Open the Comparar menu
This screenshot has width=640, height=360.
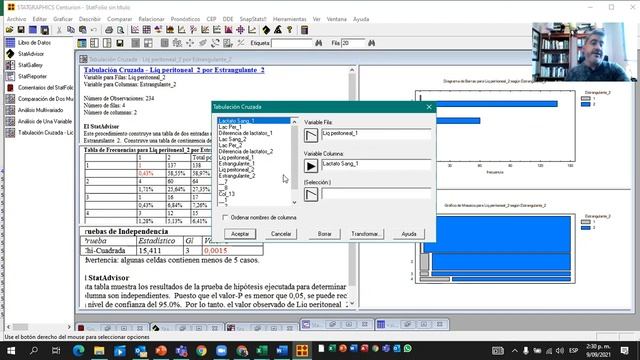tap(120, 19)
